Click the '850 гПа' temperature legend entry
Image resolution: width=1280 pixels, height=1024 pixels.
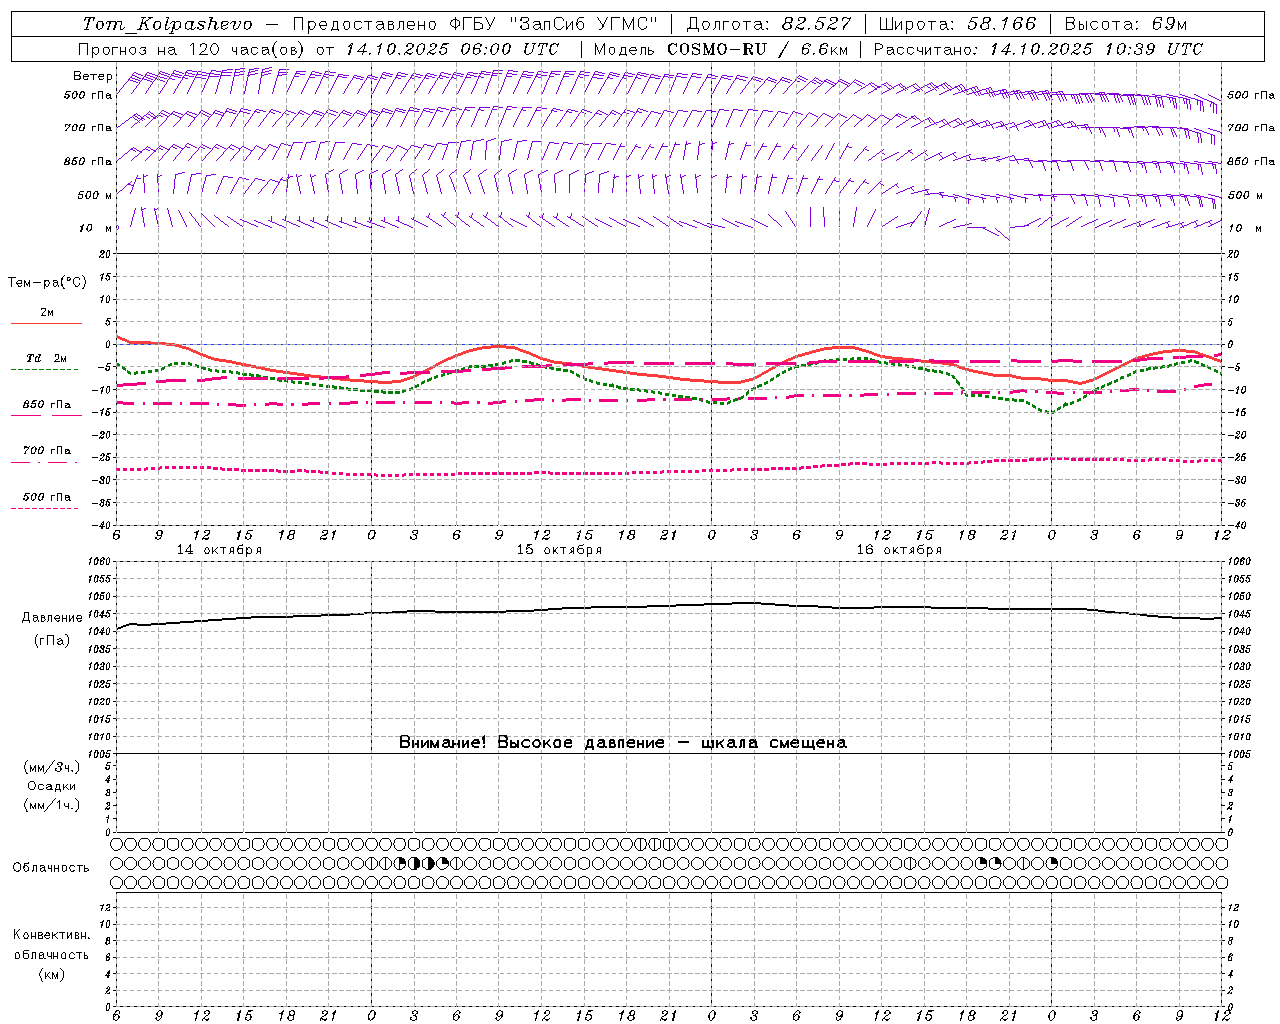tap(47, 405)
